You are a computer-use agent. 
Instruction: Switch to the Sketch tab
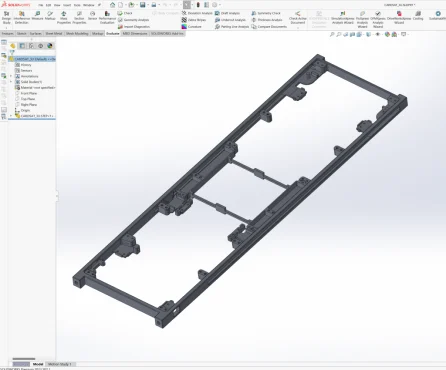[x=22, y=34]
